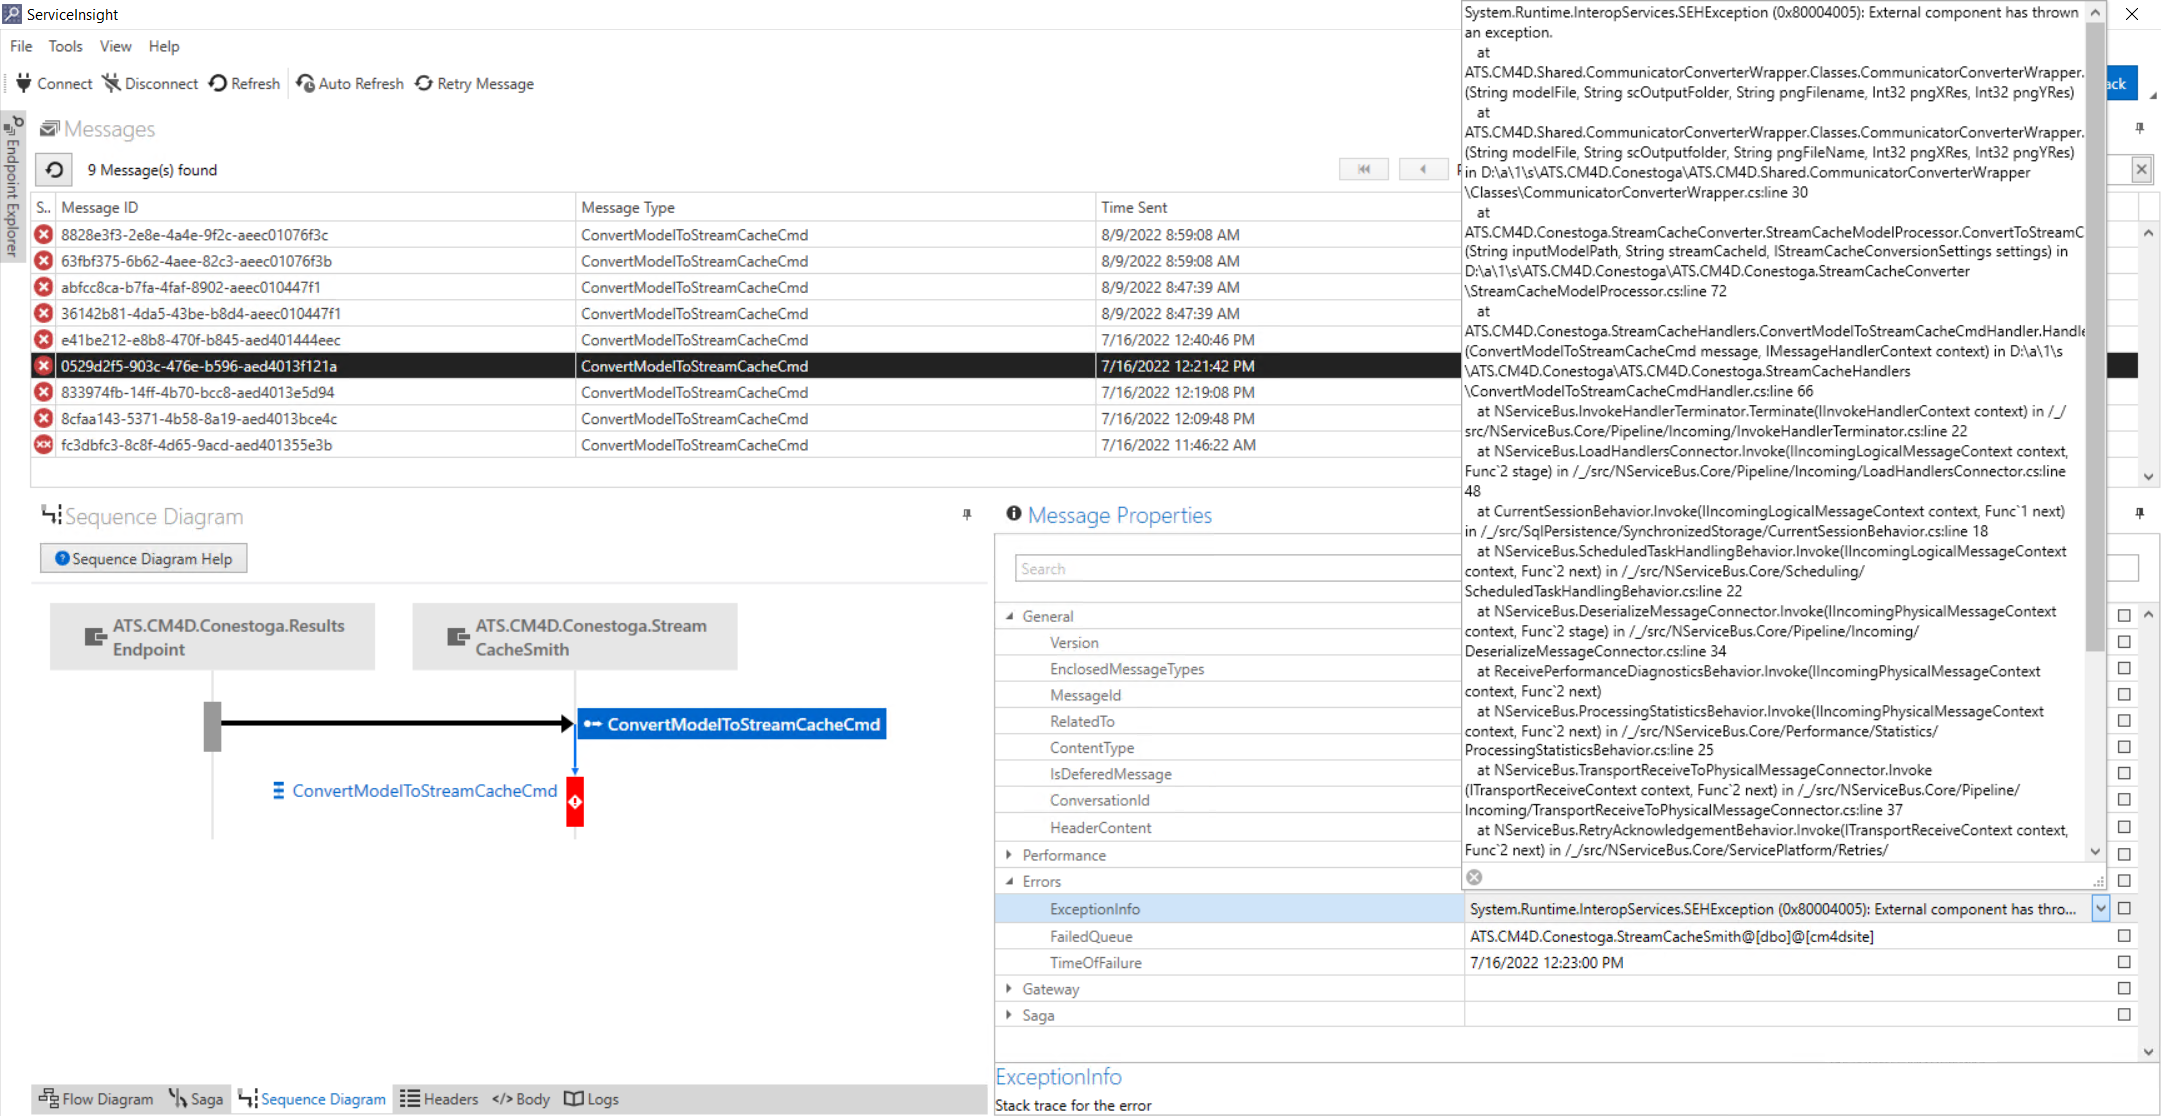2161x1116 pixels.
Task: Open Sequence Diagram Help
Action: coord(144,559)
